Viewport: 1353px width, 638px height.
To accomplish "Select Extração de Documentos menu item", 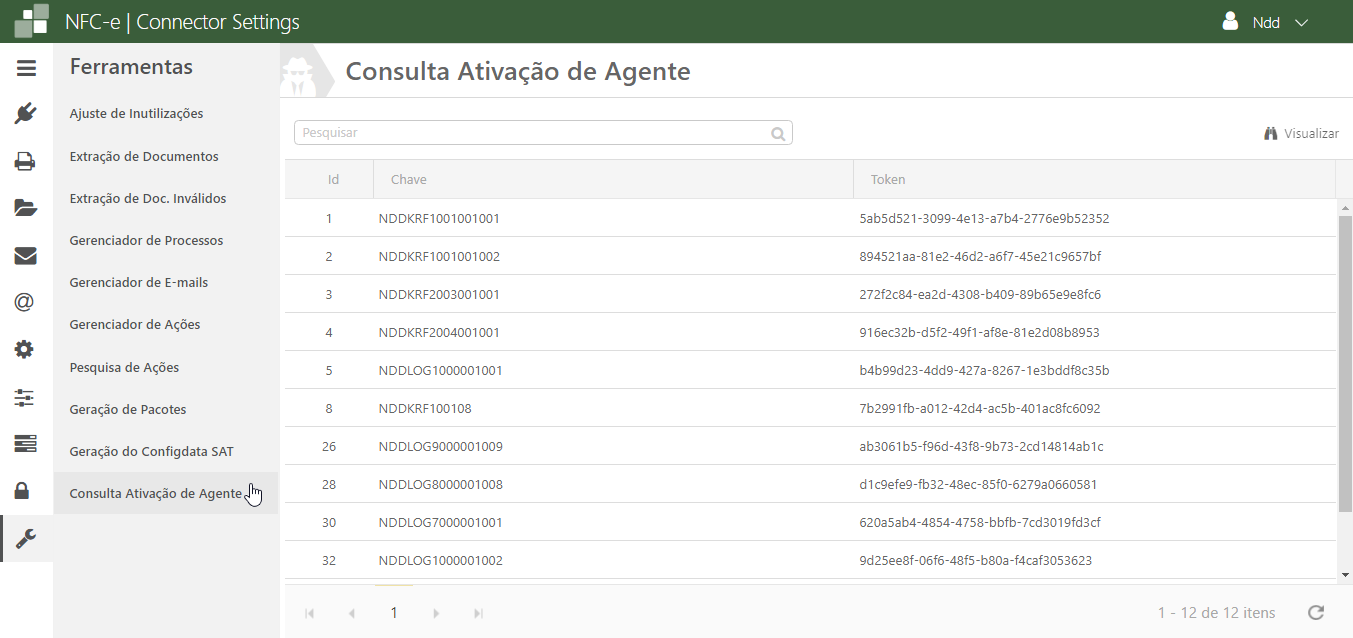I will pyautogui.click(x=144, y=157).
